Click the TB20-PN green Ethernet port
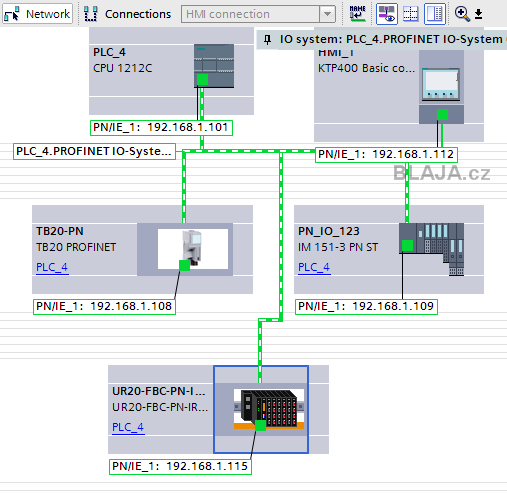Viewport: 507px width, 493px height. pyautogui.click(x=185, y=266)
